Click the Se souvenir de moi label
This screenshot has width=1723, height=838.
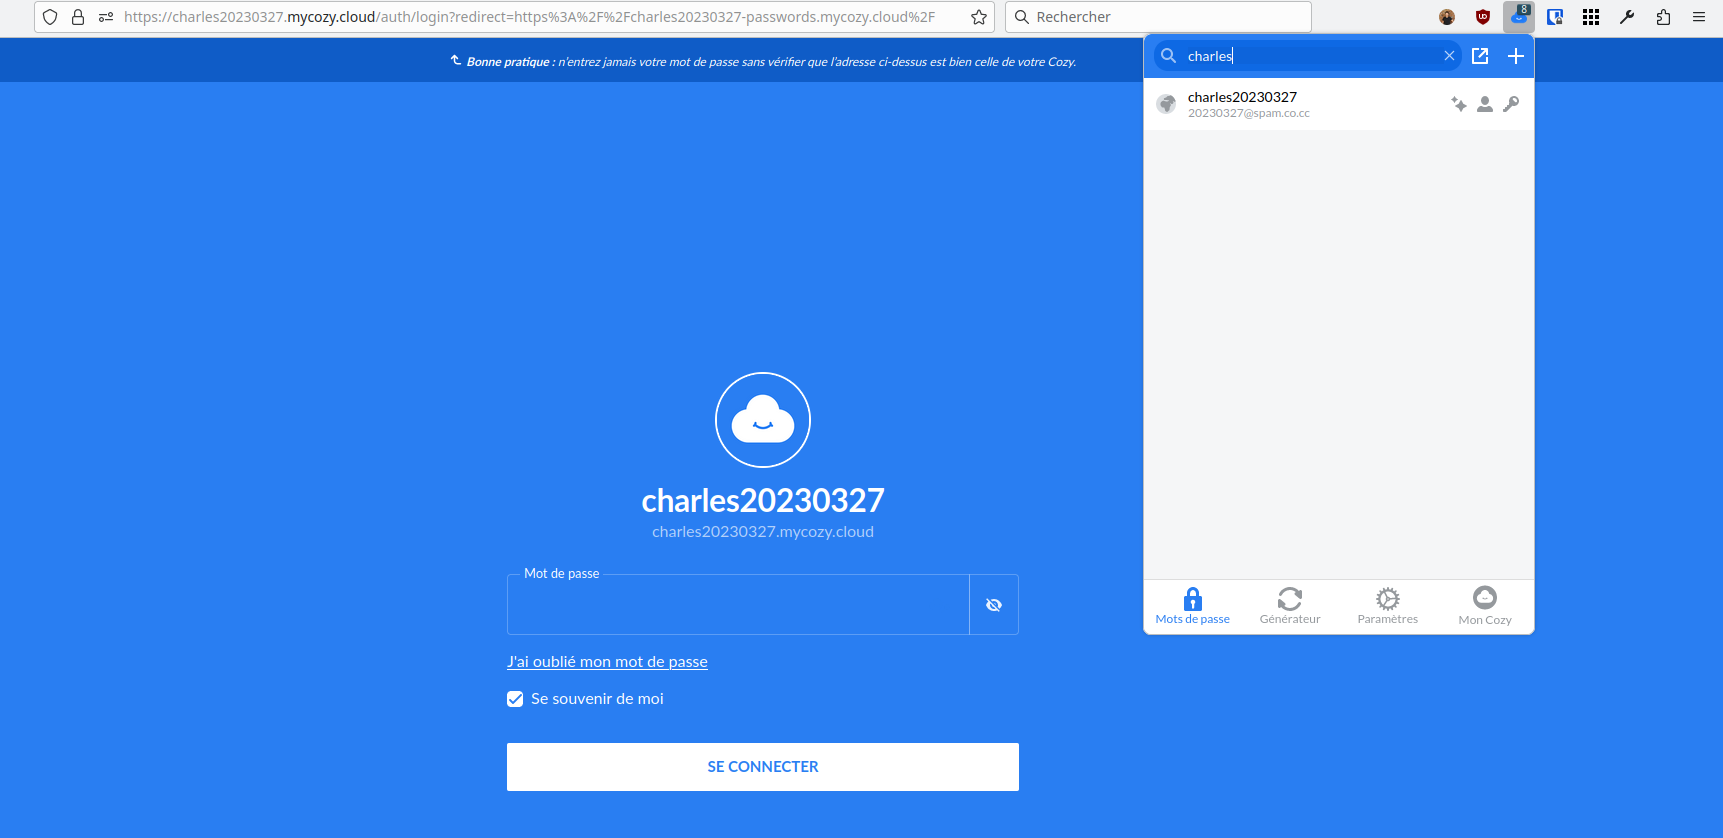tap(597, 699)
